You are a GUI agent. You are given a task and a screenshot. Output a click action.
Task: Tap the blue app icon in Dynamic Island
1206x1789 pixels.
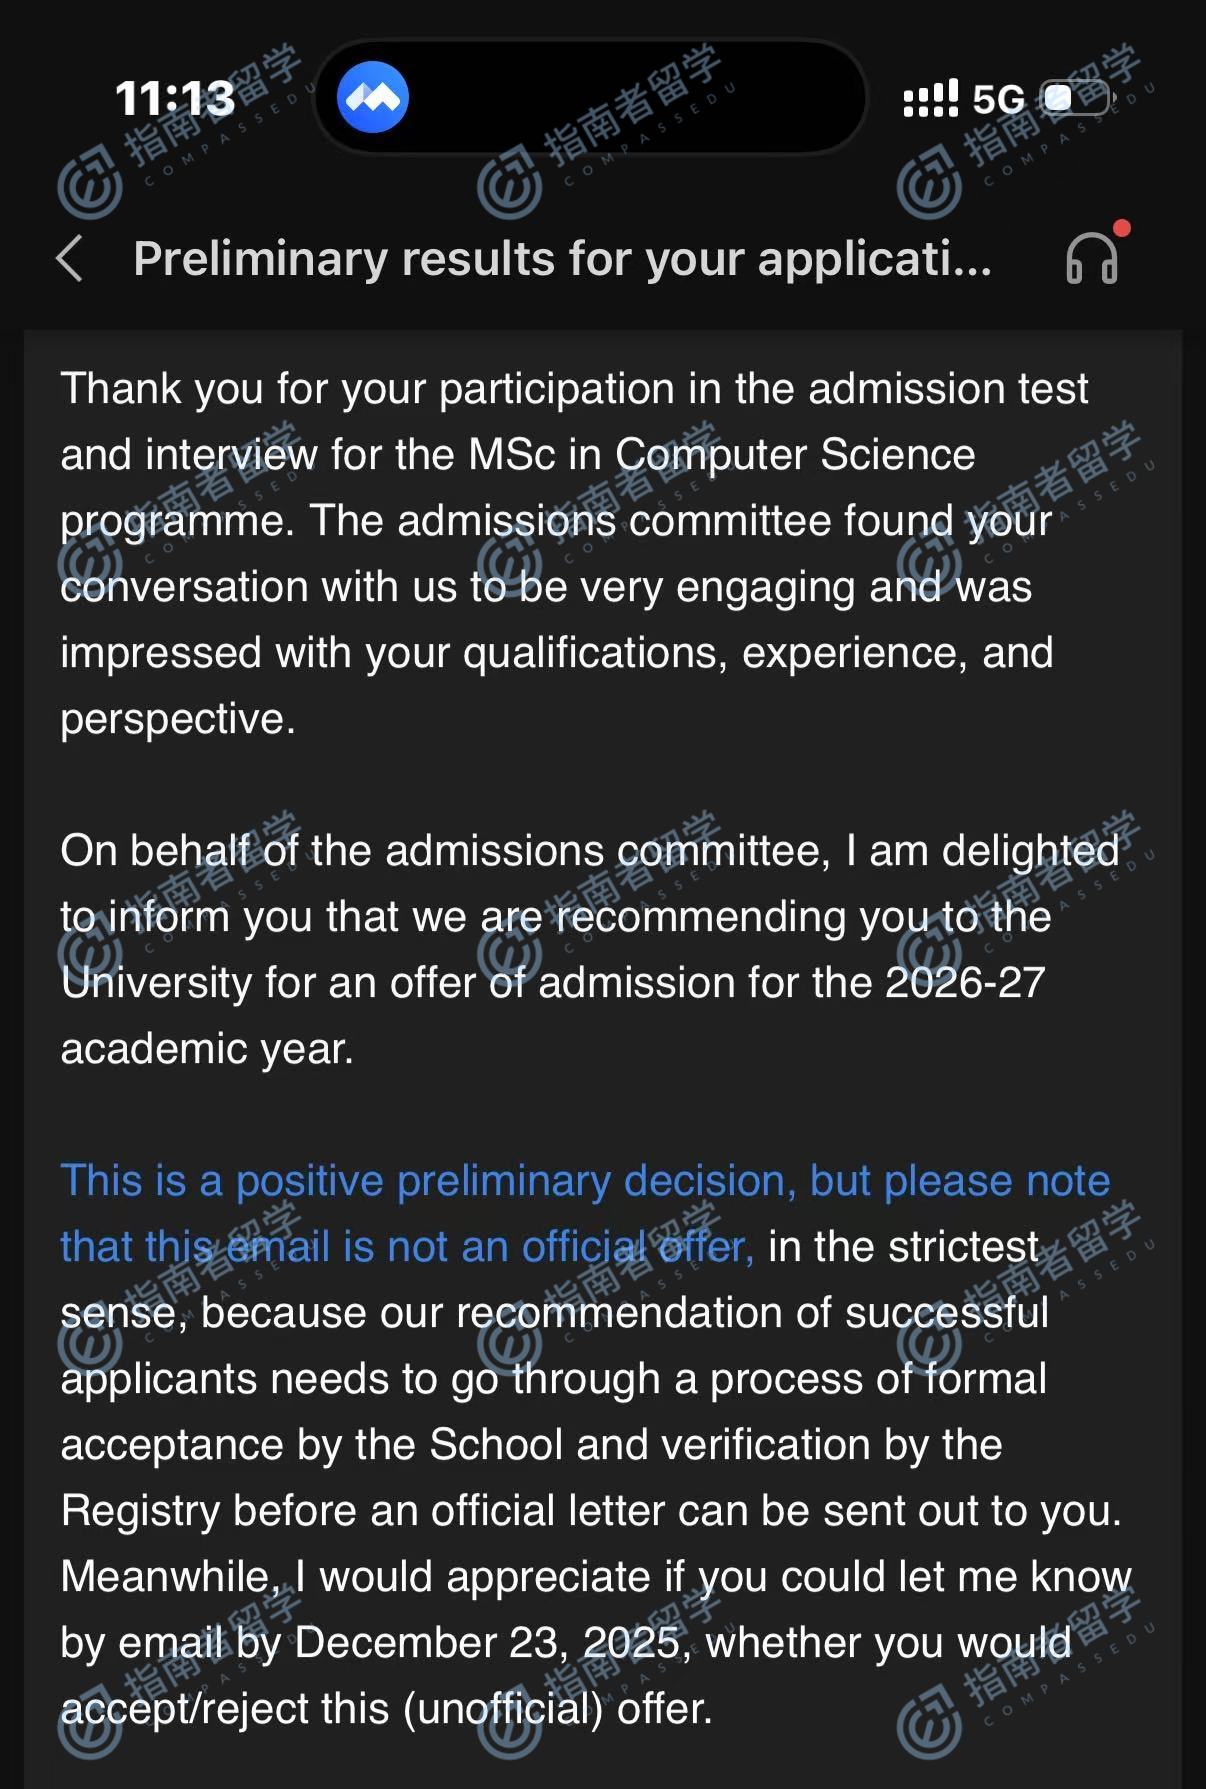click(373, 97)
